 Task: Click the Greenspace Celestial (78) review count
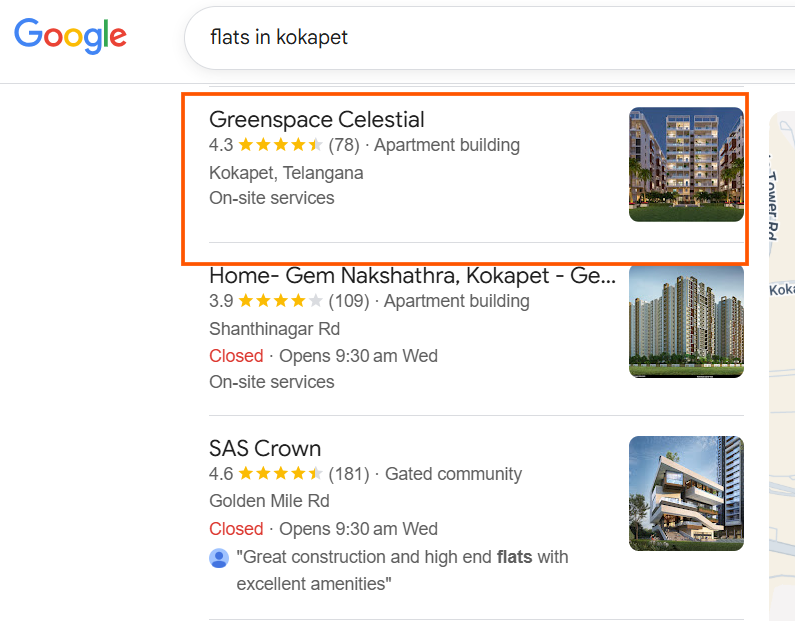[x=343, y=146]
